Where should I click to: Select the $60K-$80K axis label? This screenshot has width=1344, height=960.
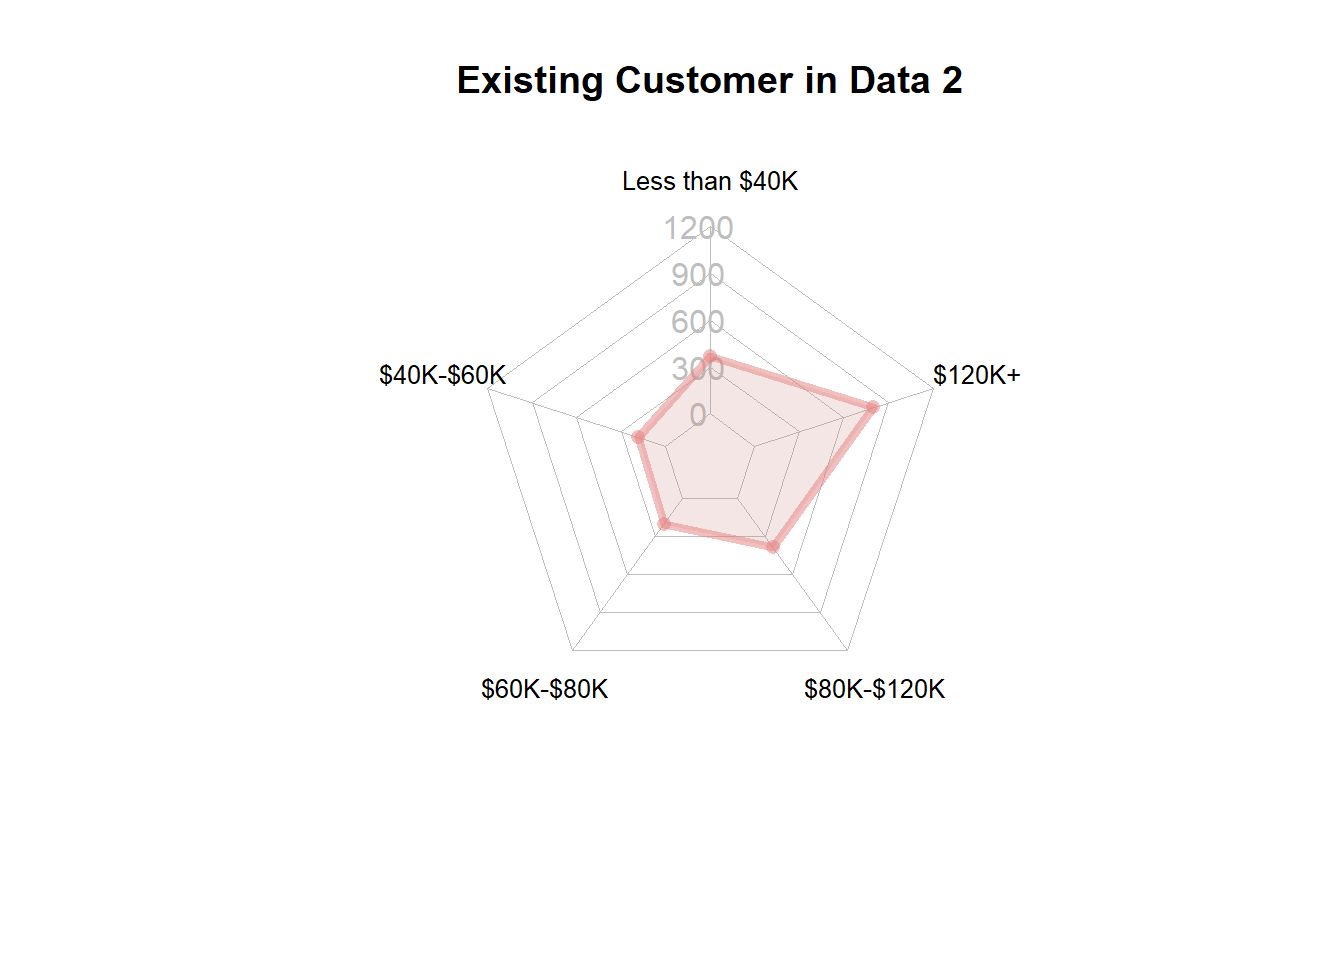click(x=545, y=689)
